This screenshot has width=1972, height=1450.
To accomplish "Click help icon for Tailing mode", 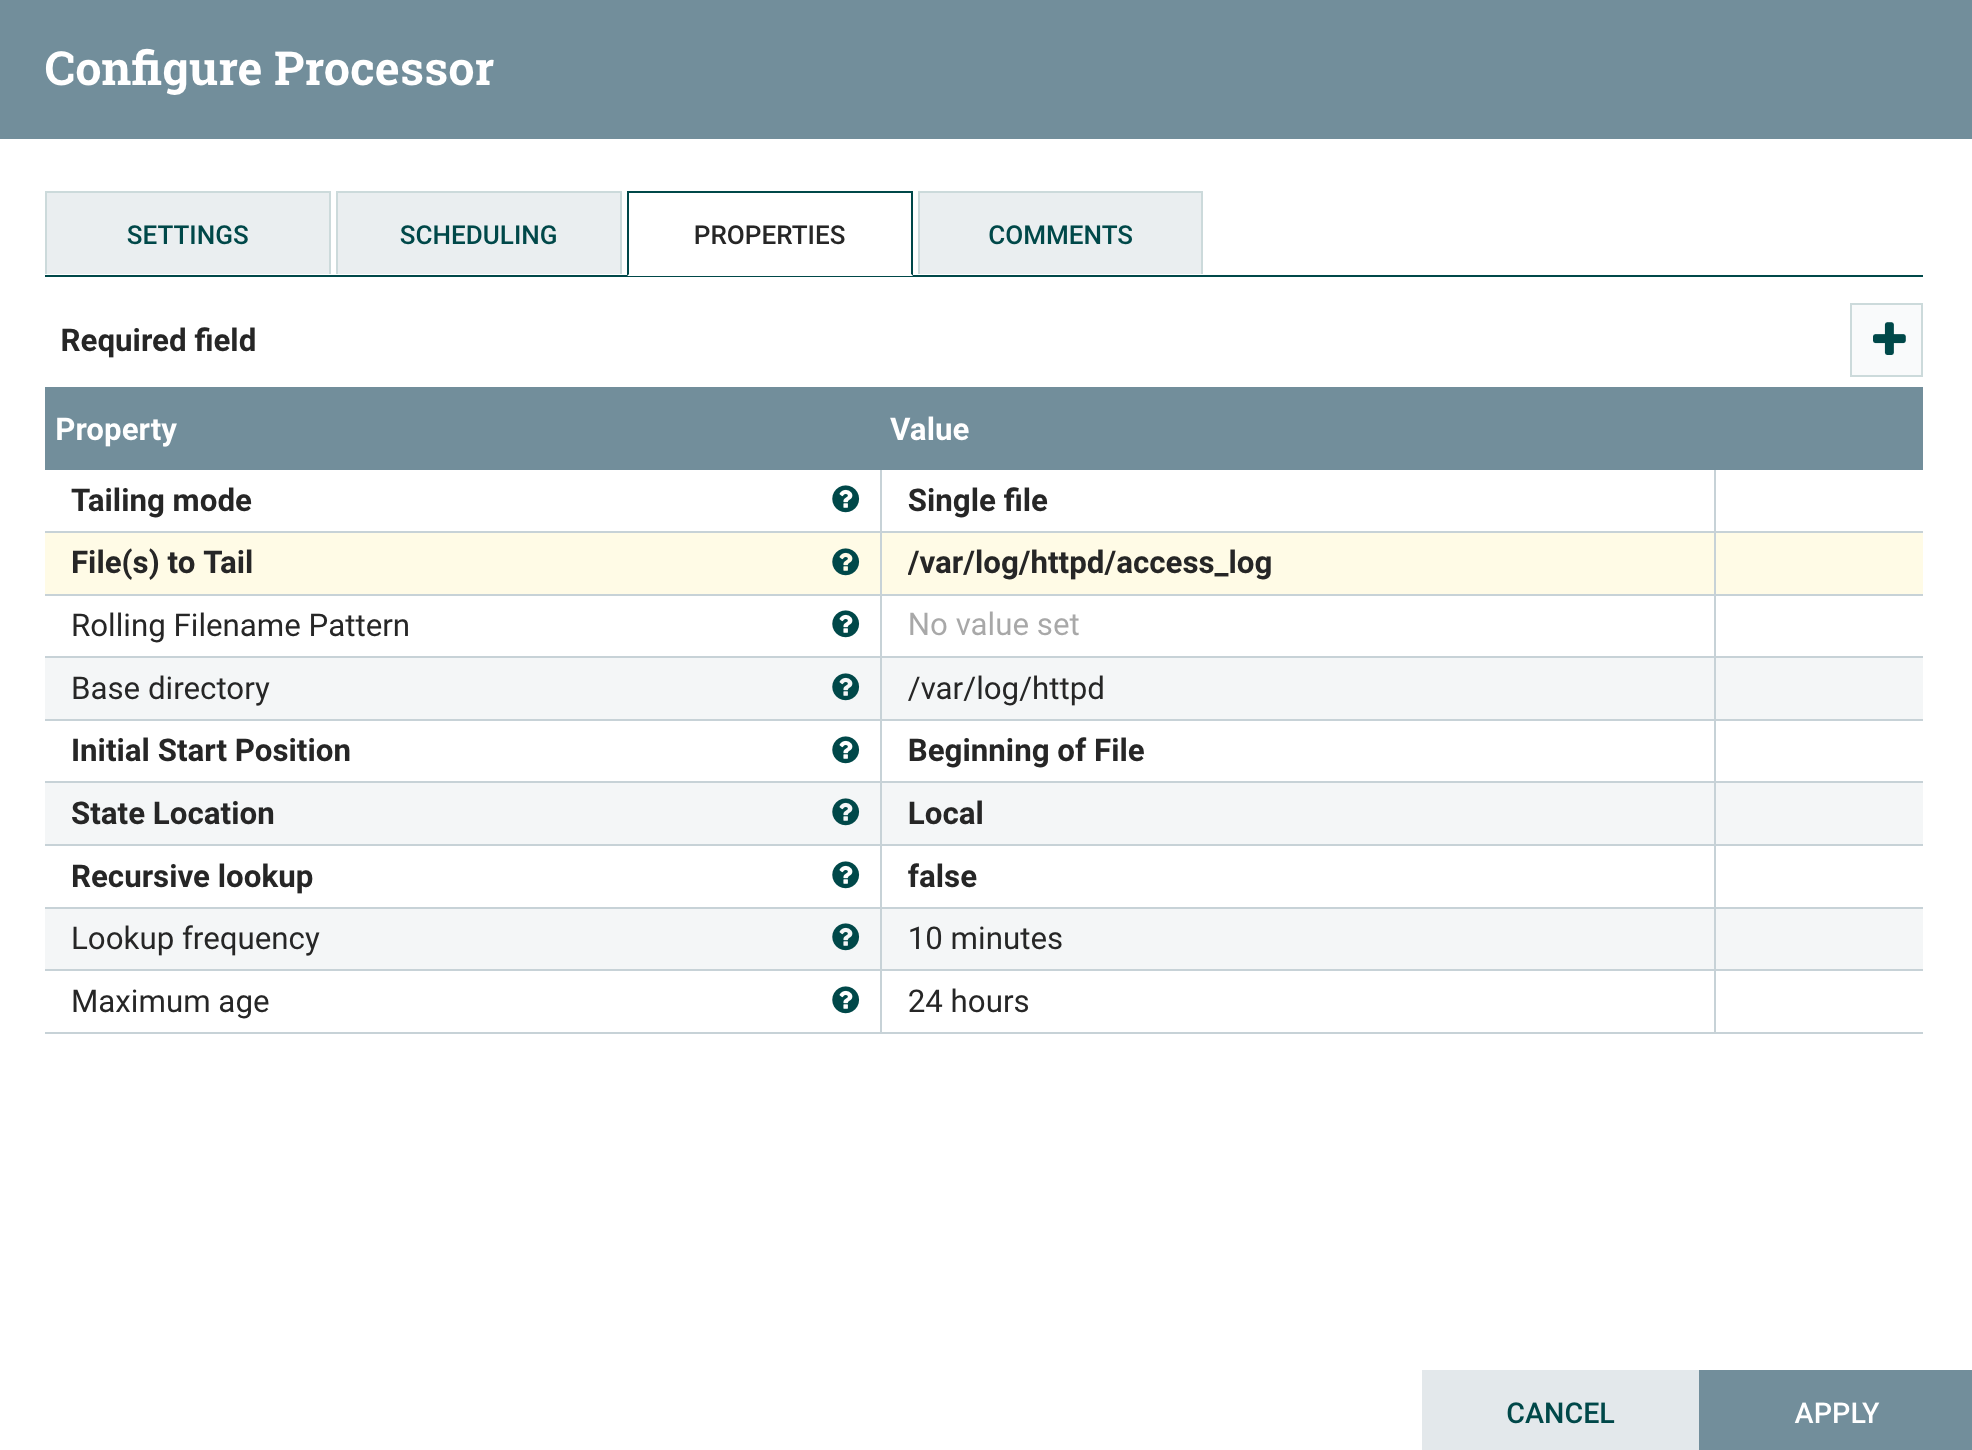I will tap(845, 499).
